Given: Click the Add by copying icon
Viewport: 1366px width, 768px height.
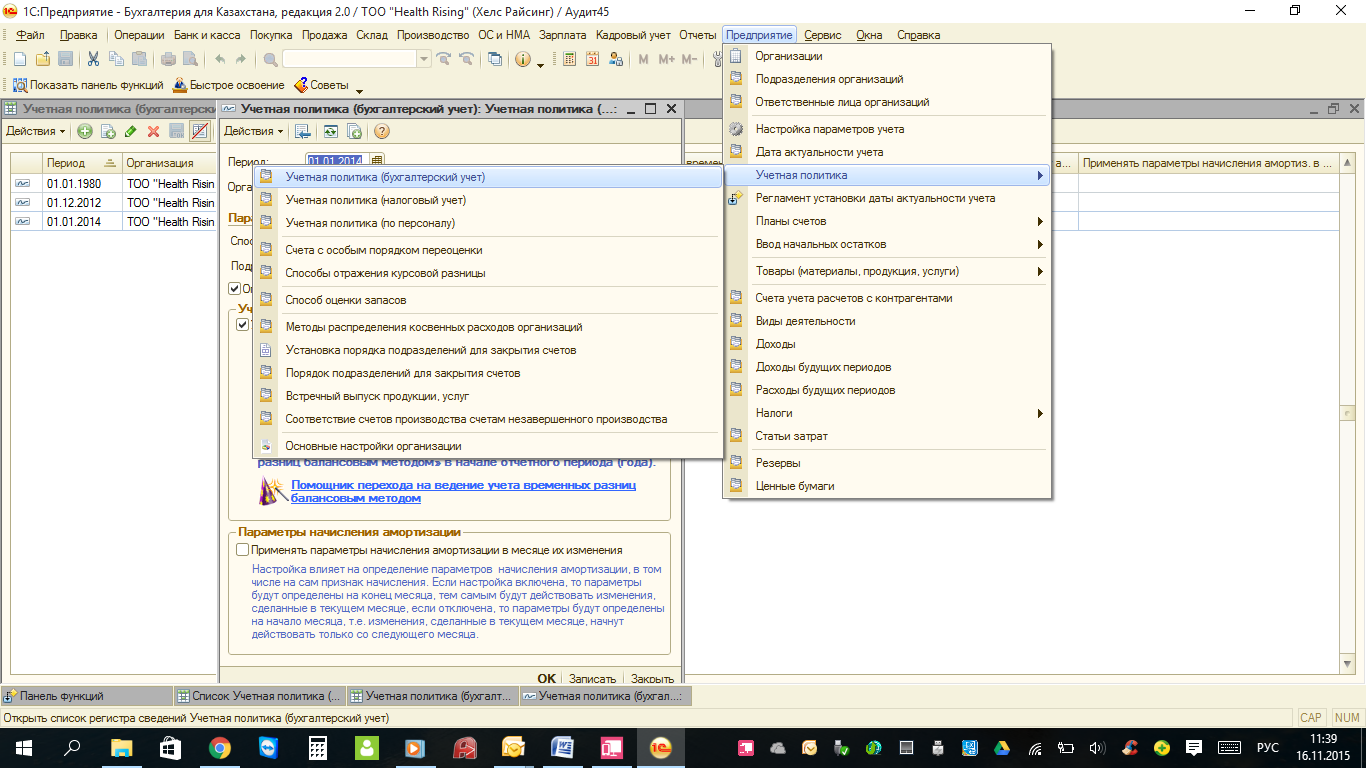Looking at the screenshot, I should [x=108, y=131].
